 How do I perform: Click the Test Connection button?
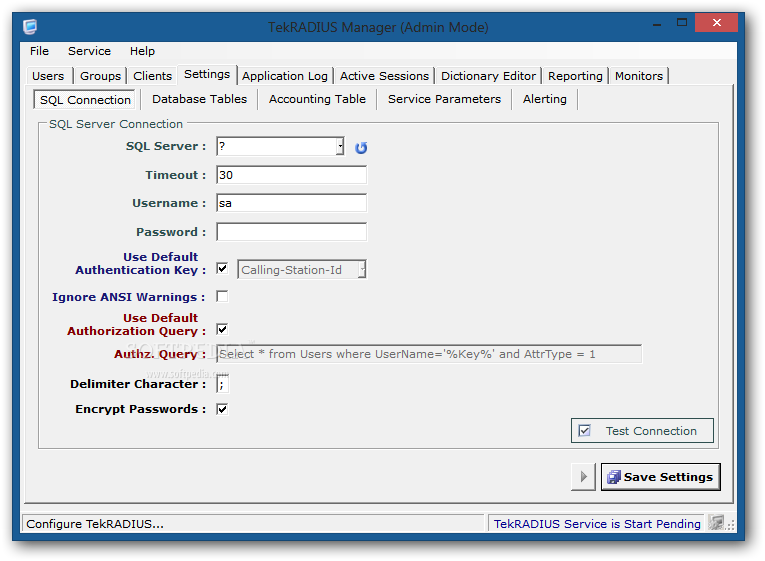click(642, 431)
